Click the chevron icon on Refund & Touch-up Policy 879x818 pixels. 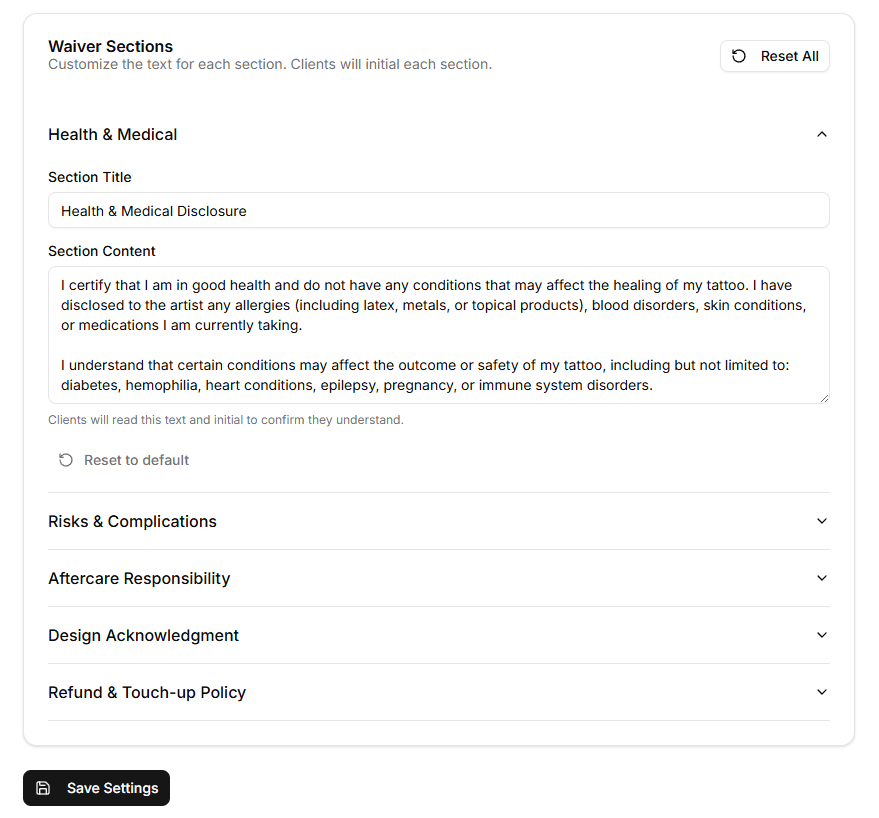(821, 692)
